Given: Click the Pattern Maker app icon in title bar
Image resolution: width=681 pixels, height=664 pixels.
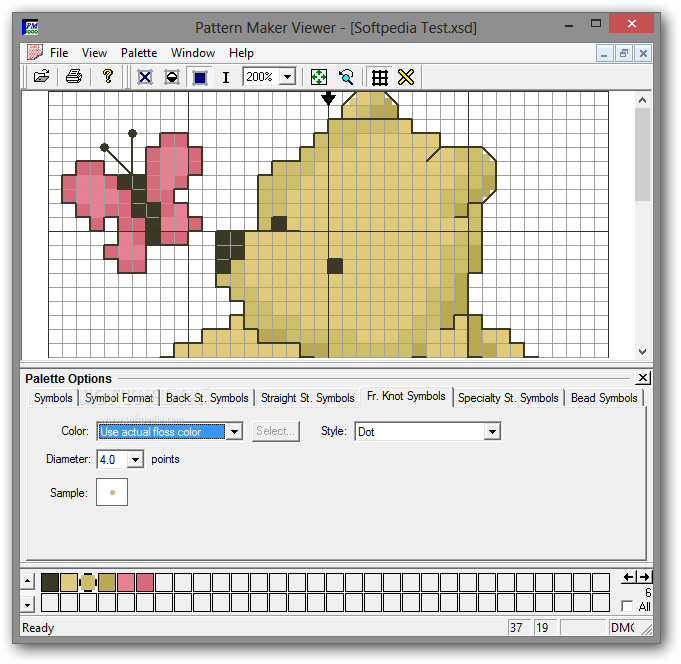Looking at the screenshot, I should [x=30, y=27].
